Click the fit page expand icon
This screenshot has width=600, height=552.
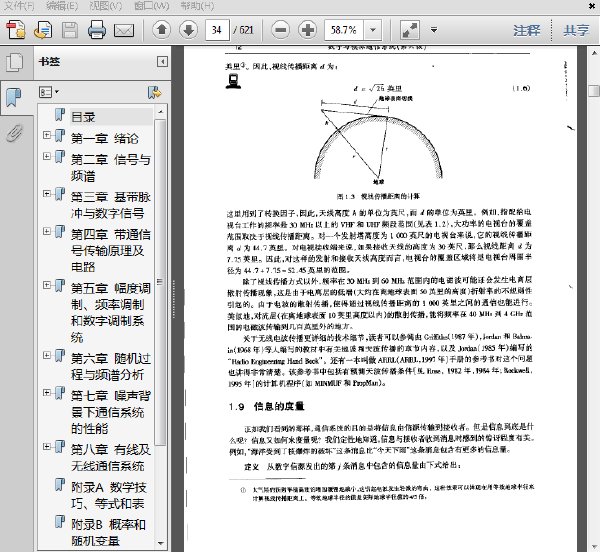pos(409,30)
